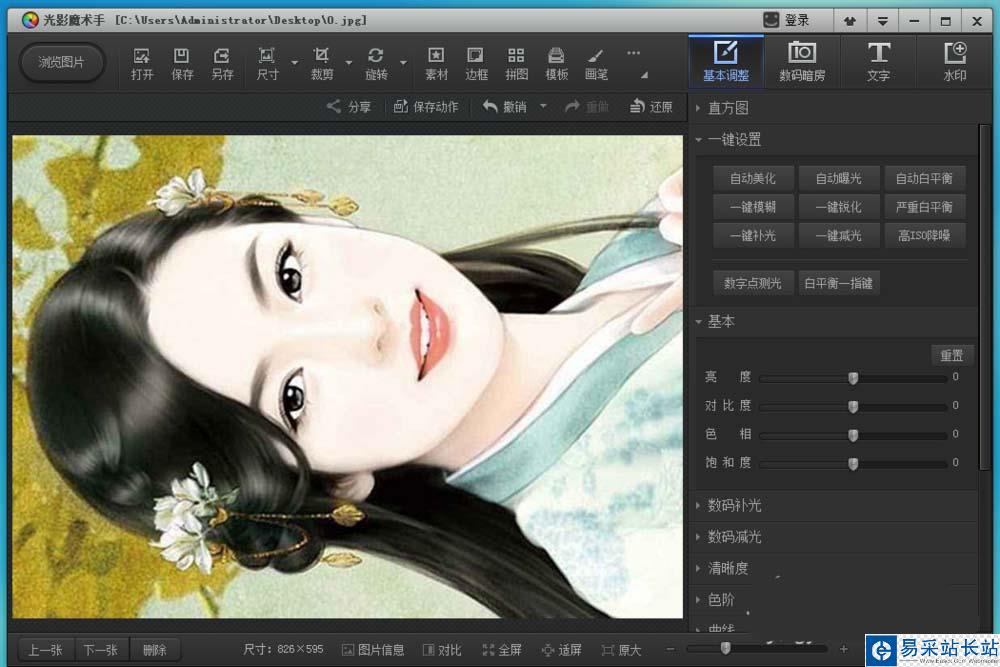Image resolution: width=1000 pixels, height=667 pixels.
Task: Click the 旋转 rotate tool
Action: (376, 63)
